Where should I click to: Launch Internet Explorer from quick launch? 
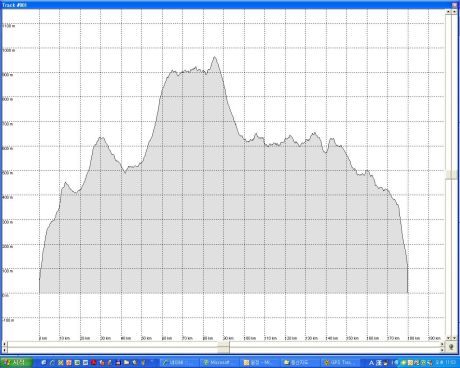click(x=44, y=362)
